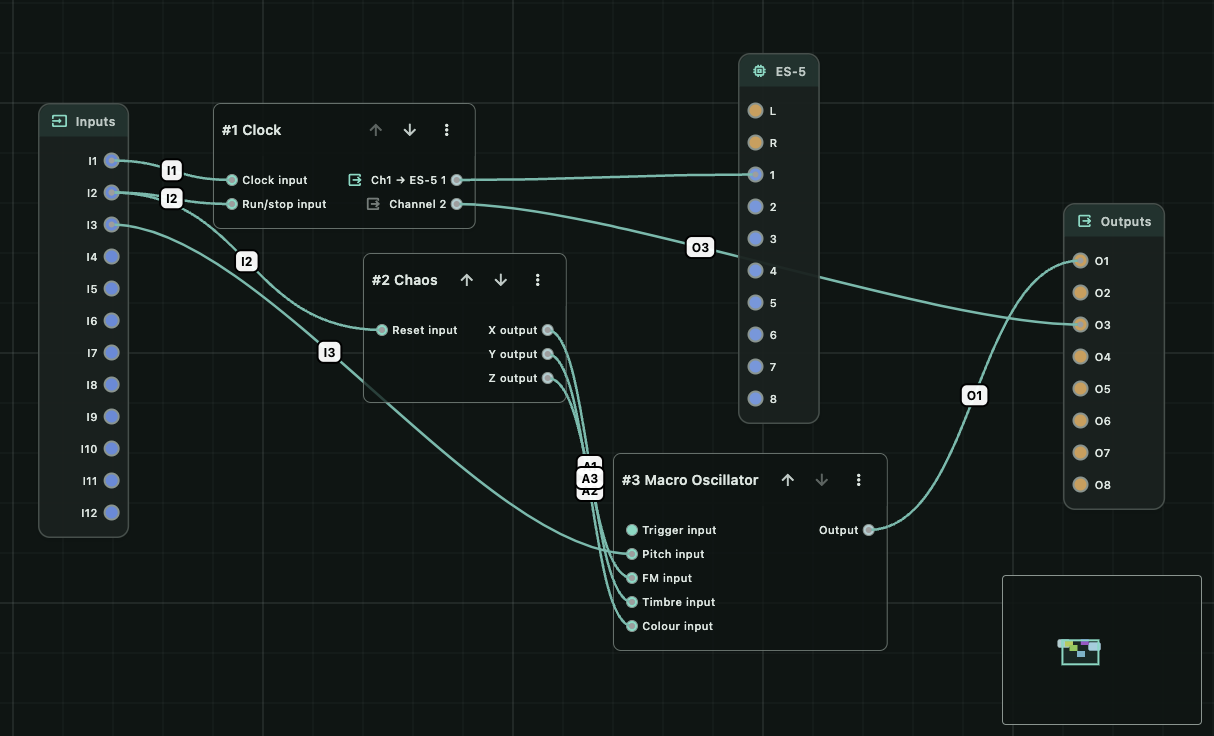The image size is (1214, 736).
Task: Click the orange O1 jack in Outputs panel
Action: (1080, 261)
